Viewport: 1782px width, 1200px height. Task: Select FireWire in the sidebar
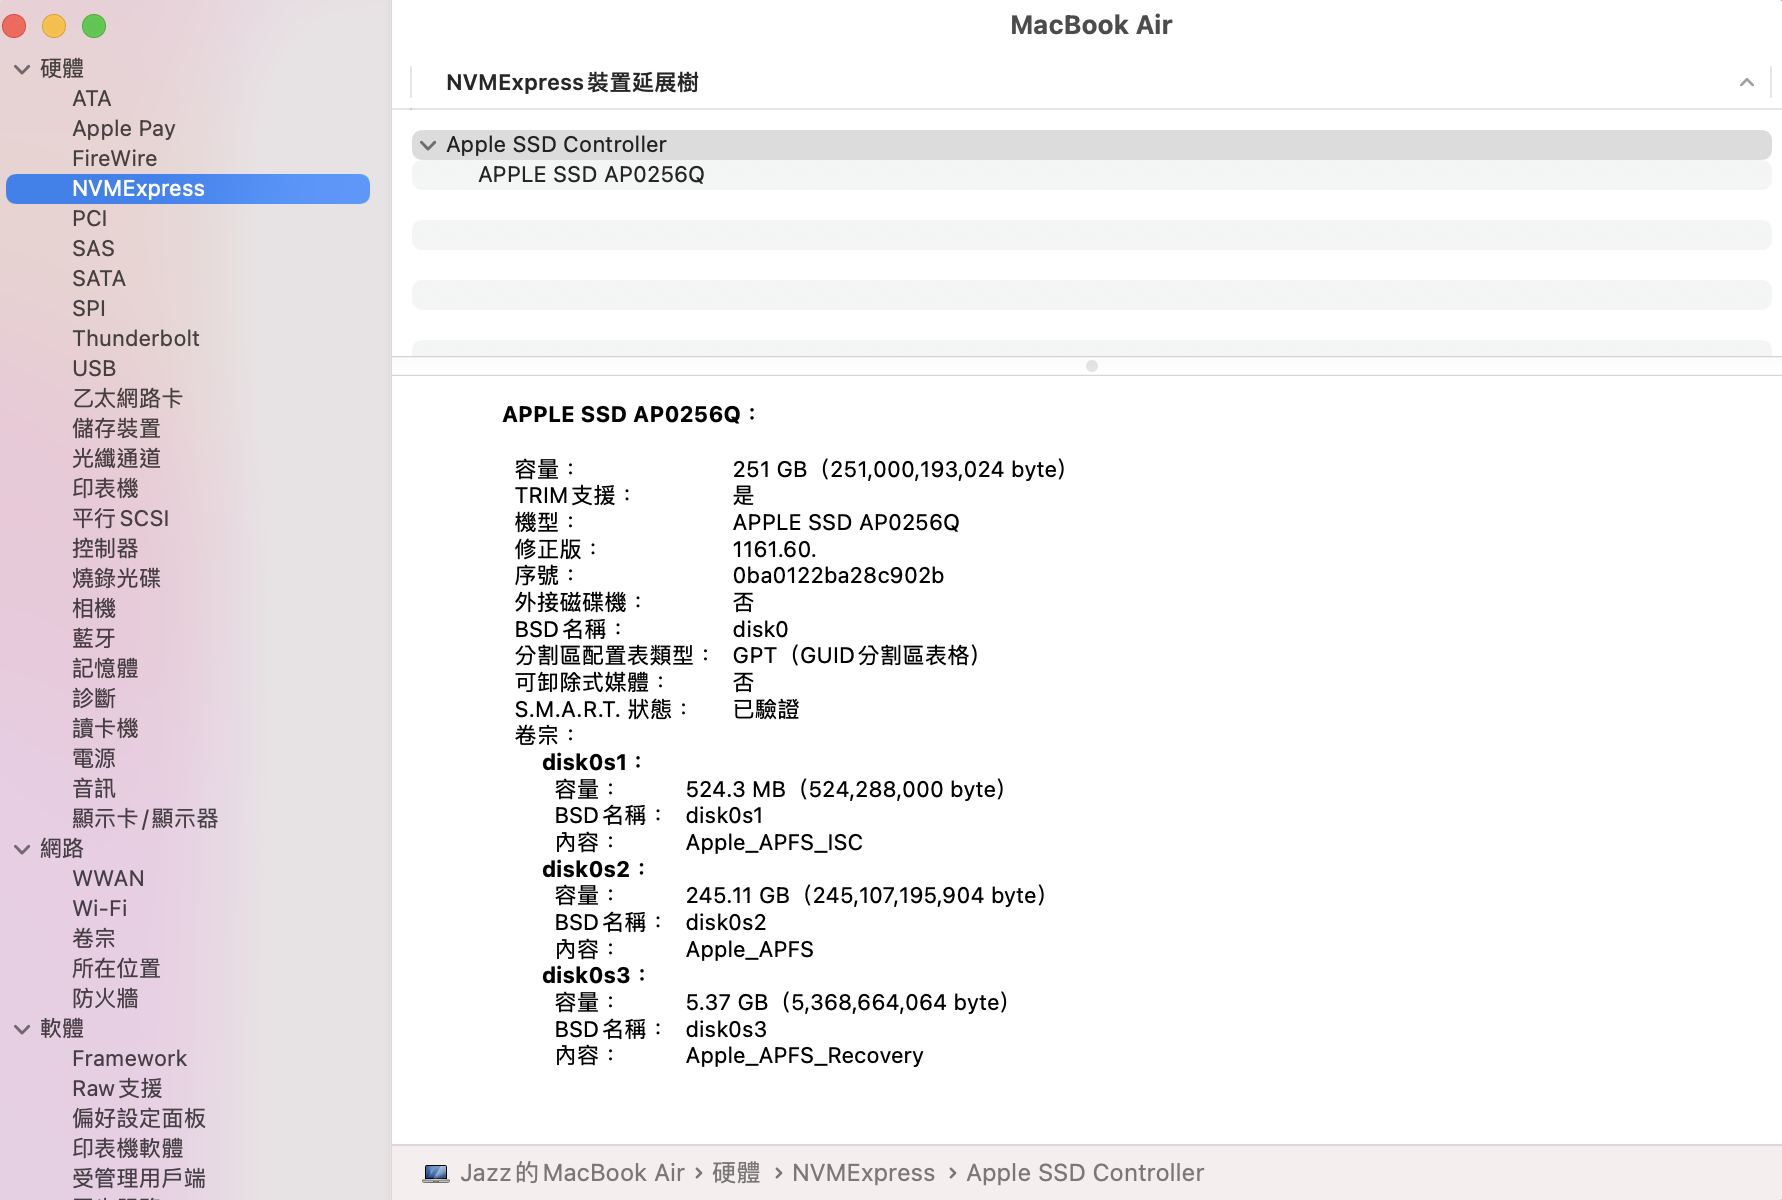[x=115, y=159]
